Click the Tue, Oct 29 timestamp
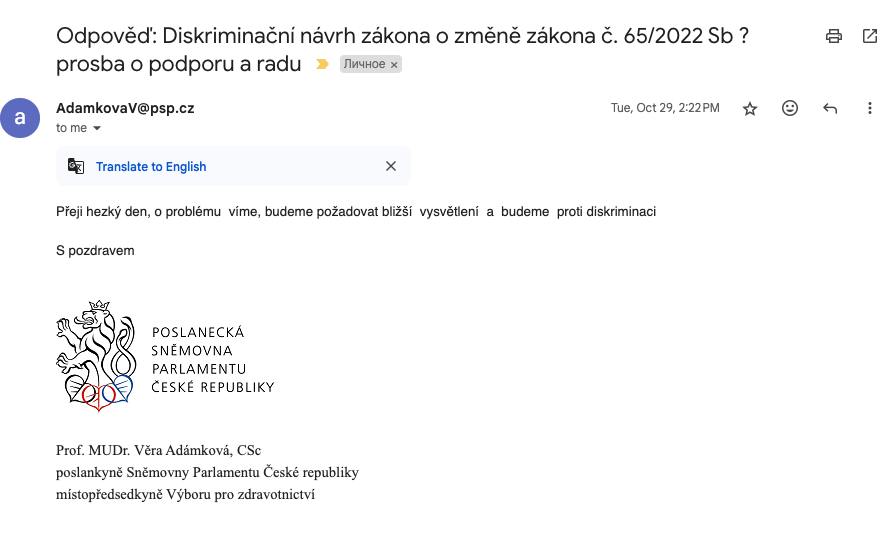This screenshot has width=892, height=539. coord(665,108)
